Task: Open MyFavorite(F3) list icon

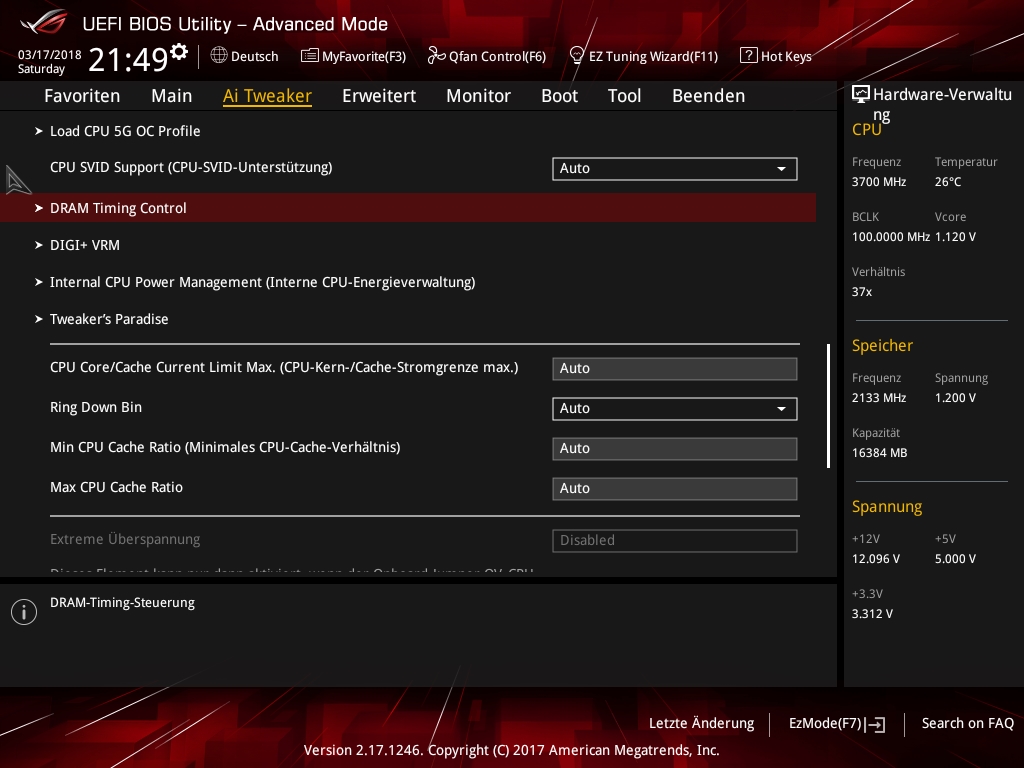Action: click(309, 56)
